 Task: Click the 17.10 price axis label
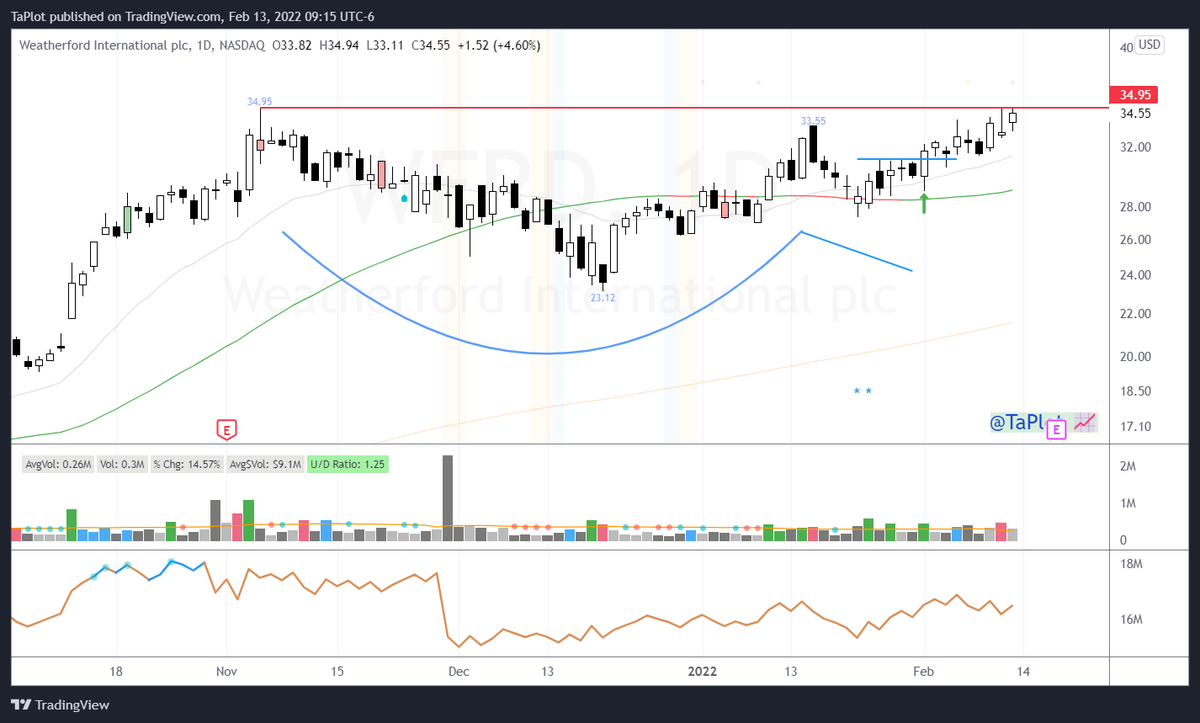tap(1134, 427)
